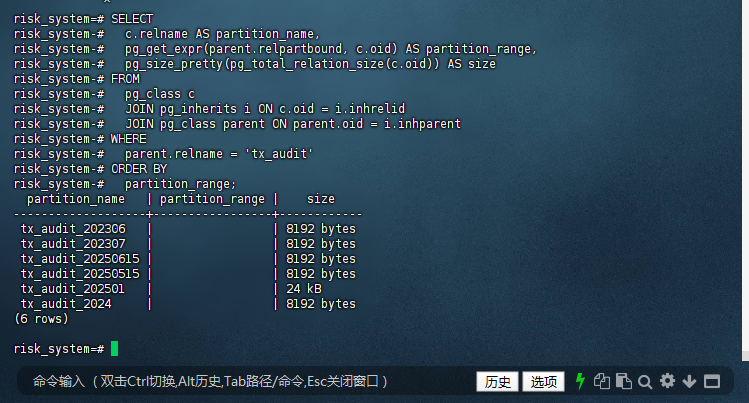The height and width of the screenshot is (403, 749).
Task: Click the down arrow icon
Action: click(x=689, y=382)
